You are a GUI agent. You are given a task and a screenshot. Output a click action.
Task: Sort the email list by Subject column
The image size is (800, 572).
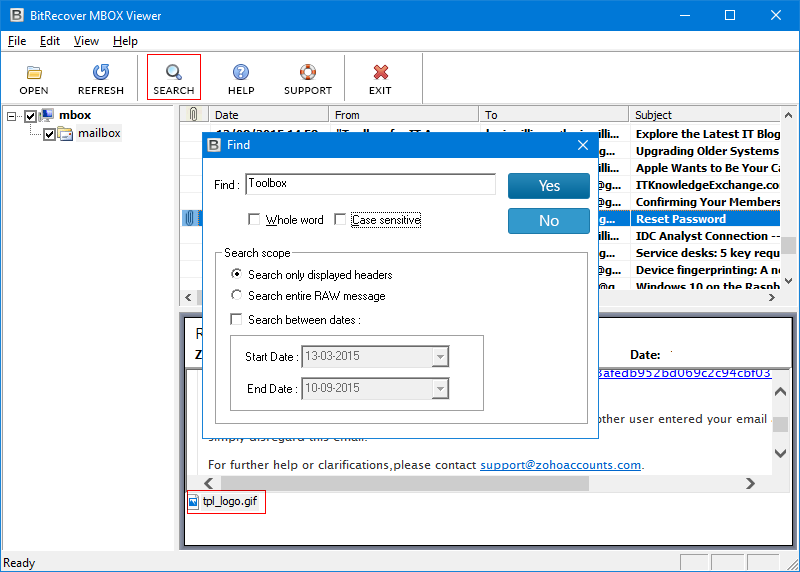(705, 114)
